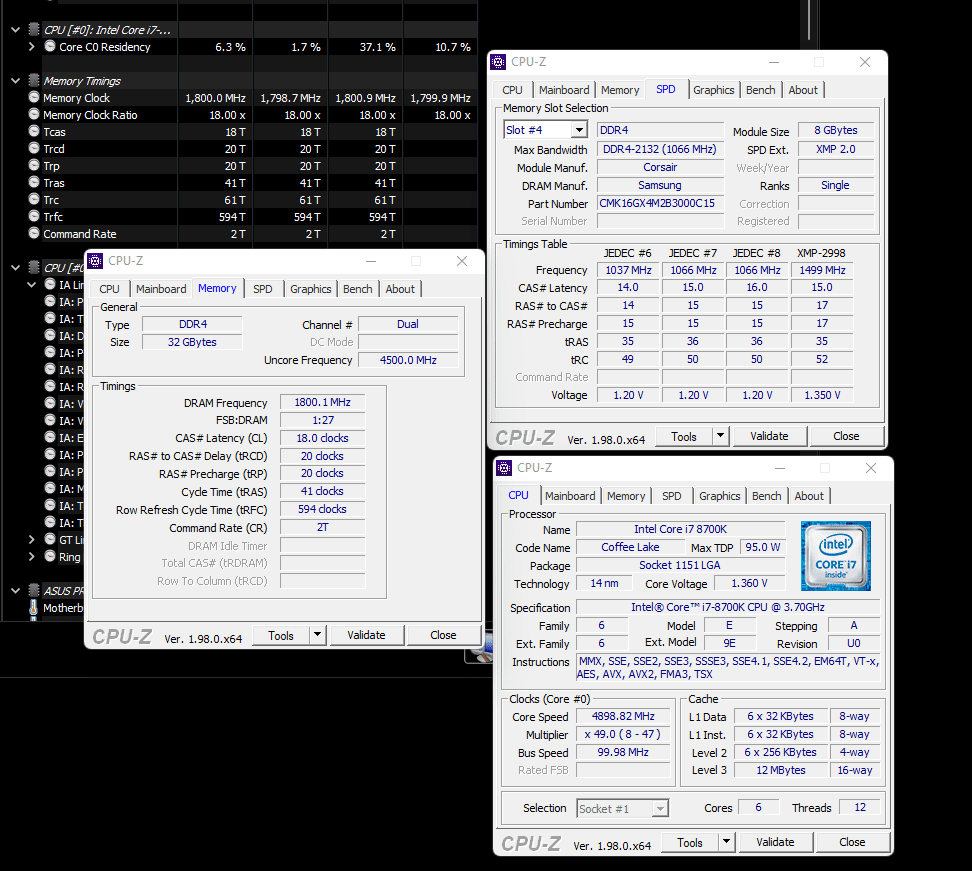
Task: Click Validate button in Memory window
Action: (x=366, y=635)
